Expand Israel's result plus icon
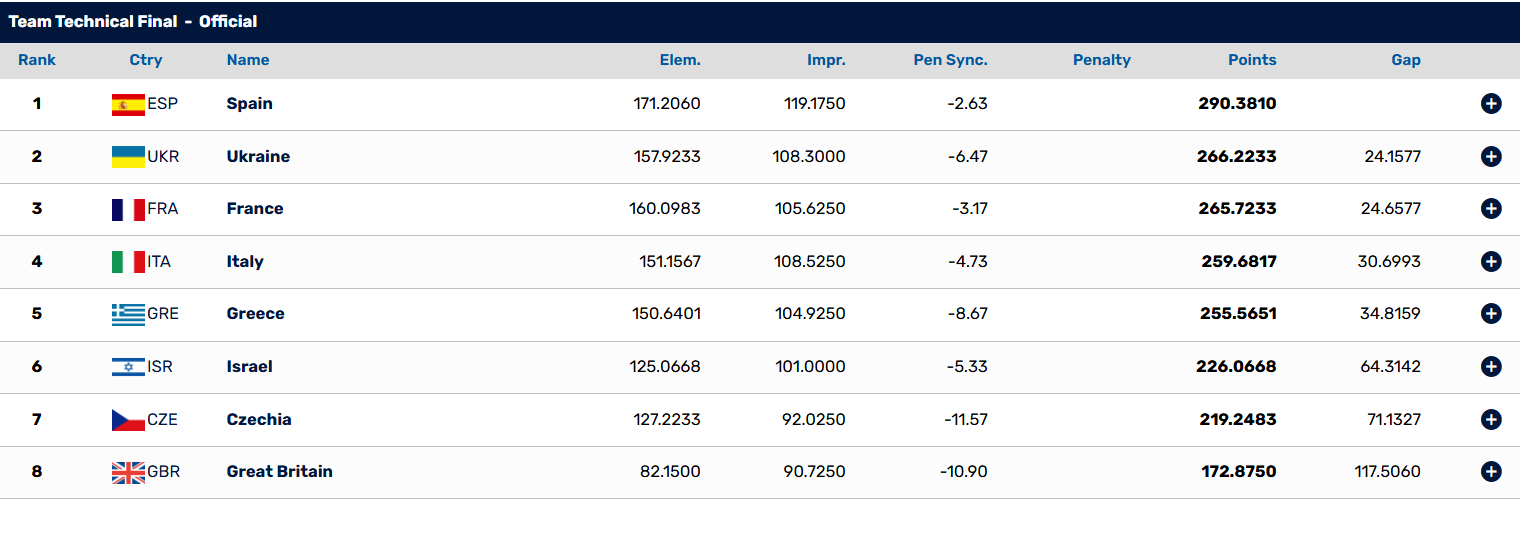Image resolution: width=1537 pixels, height=544 pixels. 1491,367
